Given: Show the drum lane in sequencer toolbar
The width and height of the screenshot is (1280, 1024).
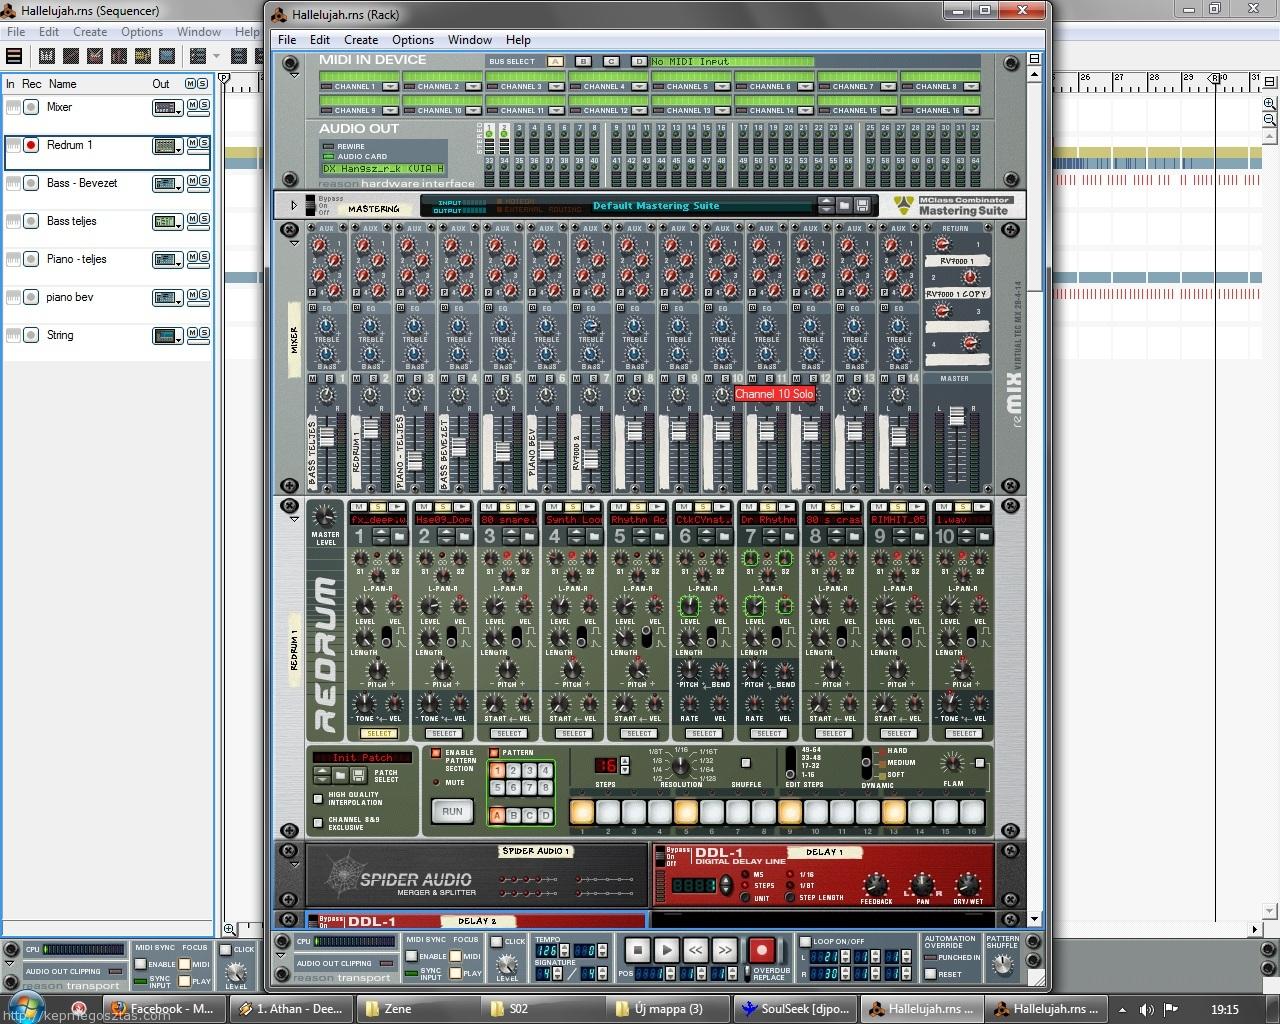Looking at the screenshot, I should (97, 56).
